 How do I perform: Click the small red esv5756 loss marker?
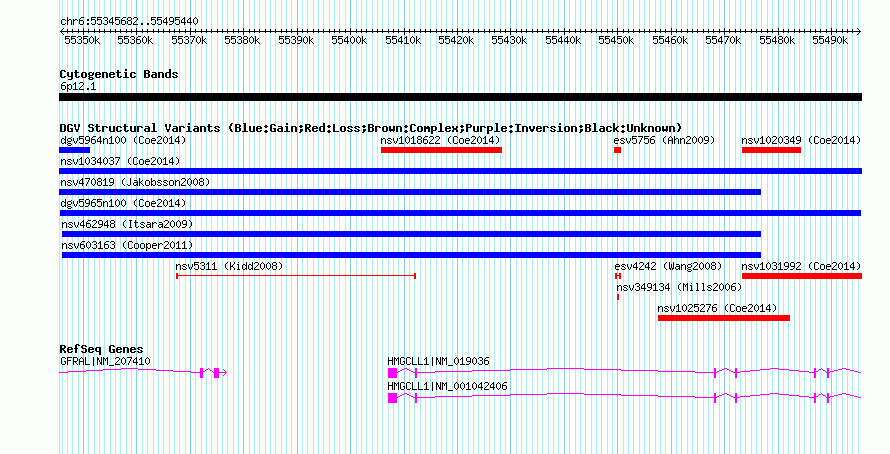(x=618, y=150)
